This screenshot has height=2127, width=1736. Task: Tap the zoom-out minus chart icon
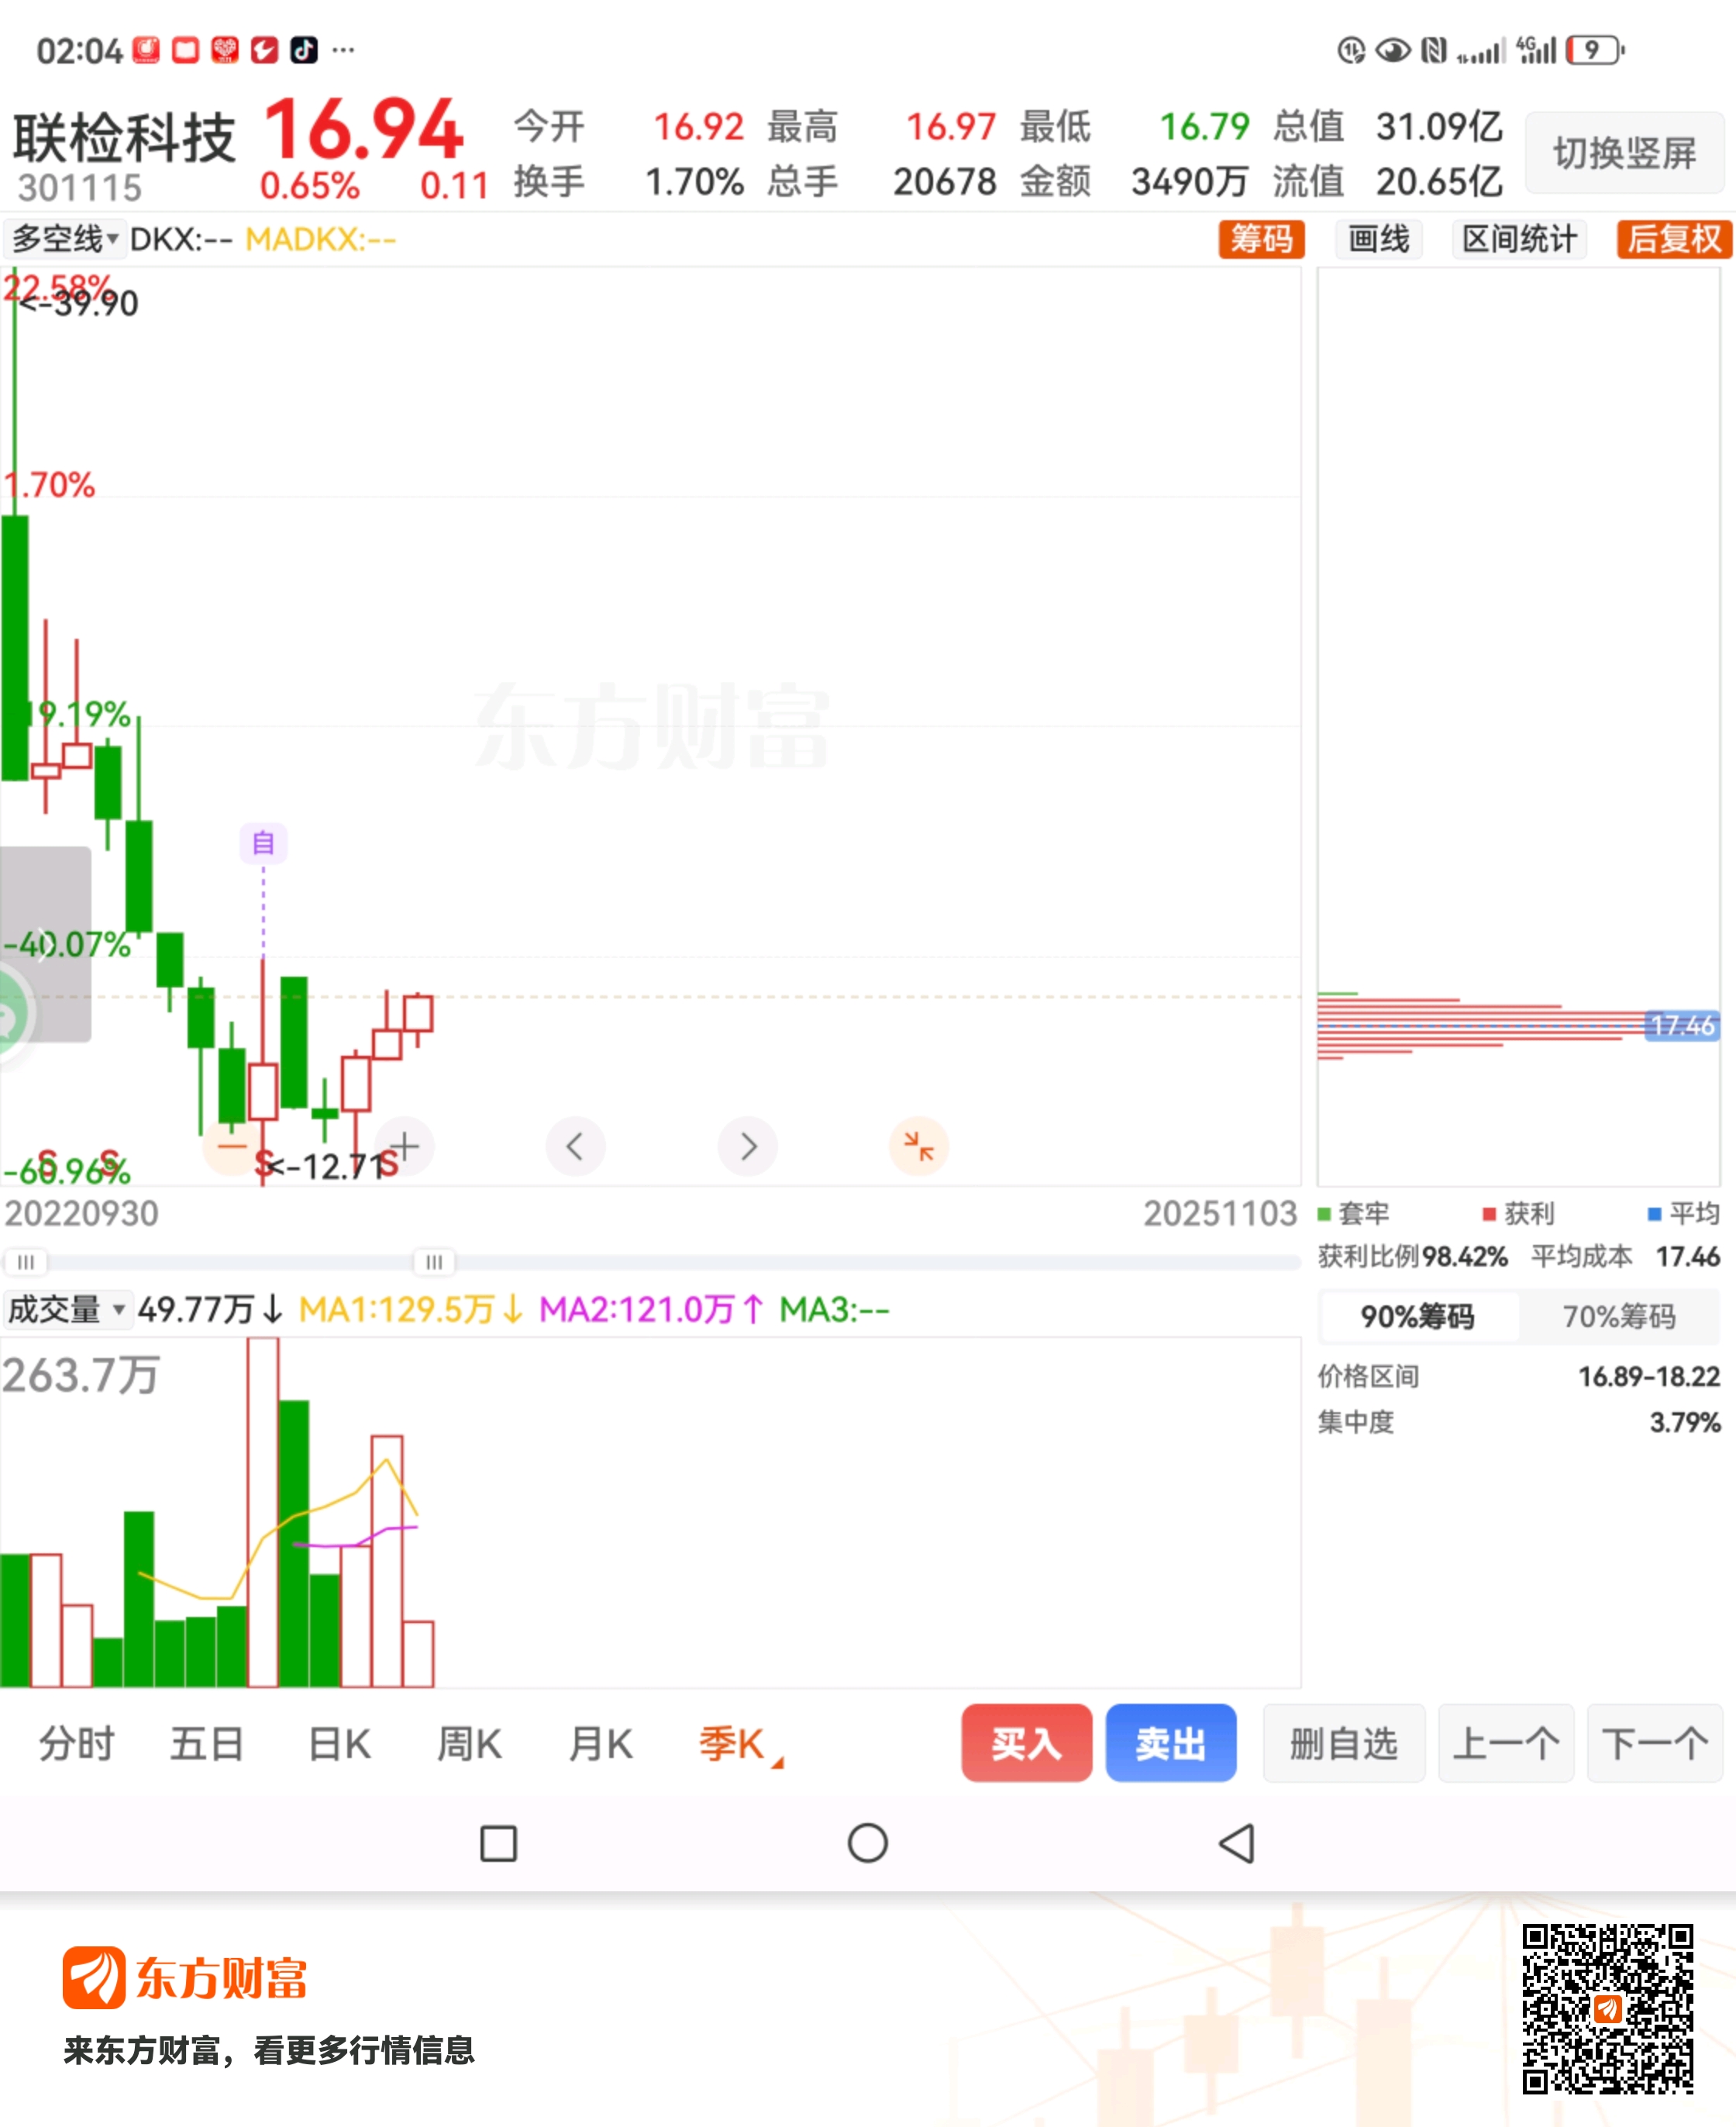pos(231,1146)
